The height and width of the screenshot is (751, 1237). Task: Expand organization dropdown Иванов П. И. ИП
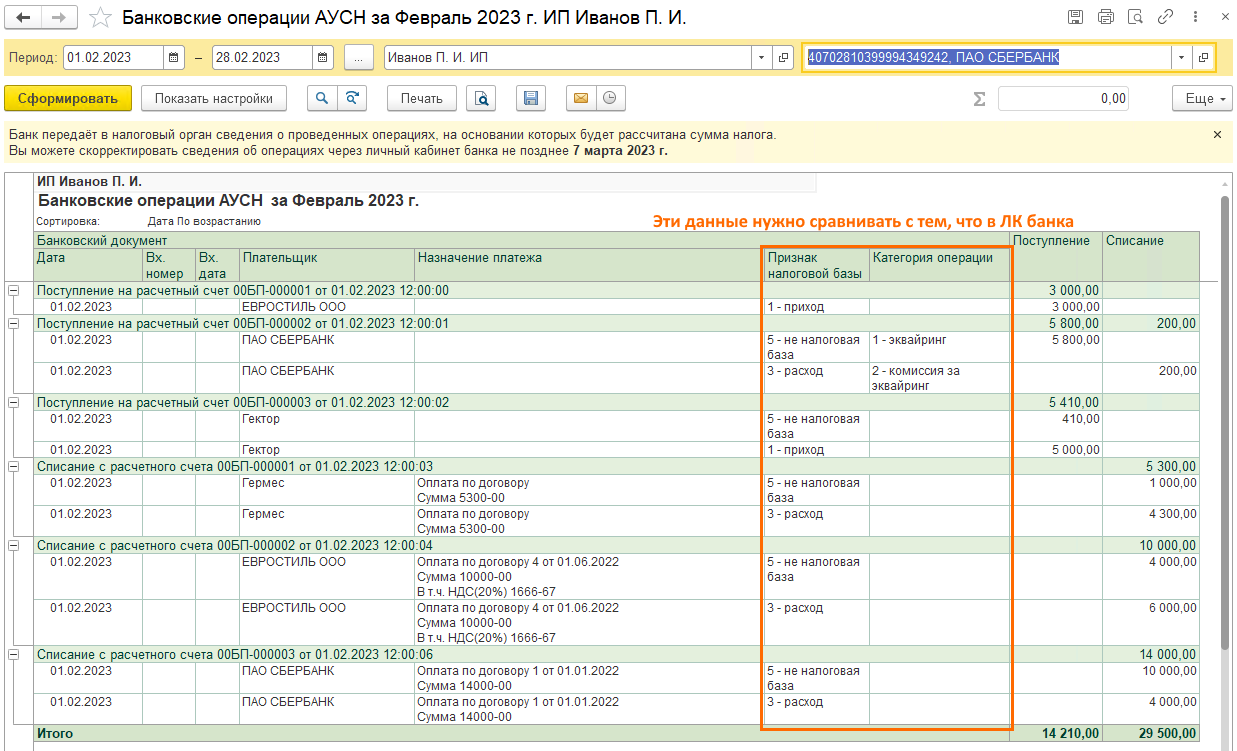[762, 58]
